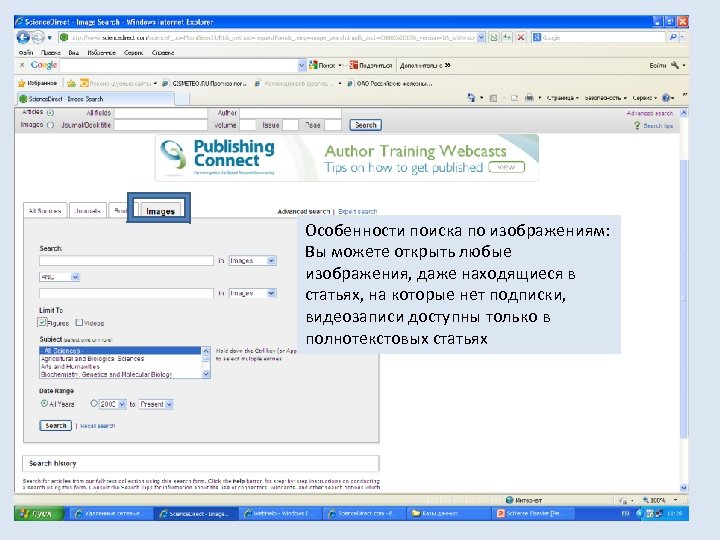The width and height of the screenshot is (720, 540).
Task: Open the Expert search link
Action: pos(357,211)
